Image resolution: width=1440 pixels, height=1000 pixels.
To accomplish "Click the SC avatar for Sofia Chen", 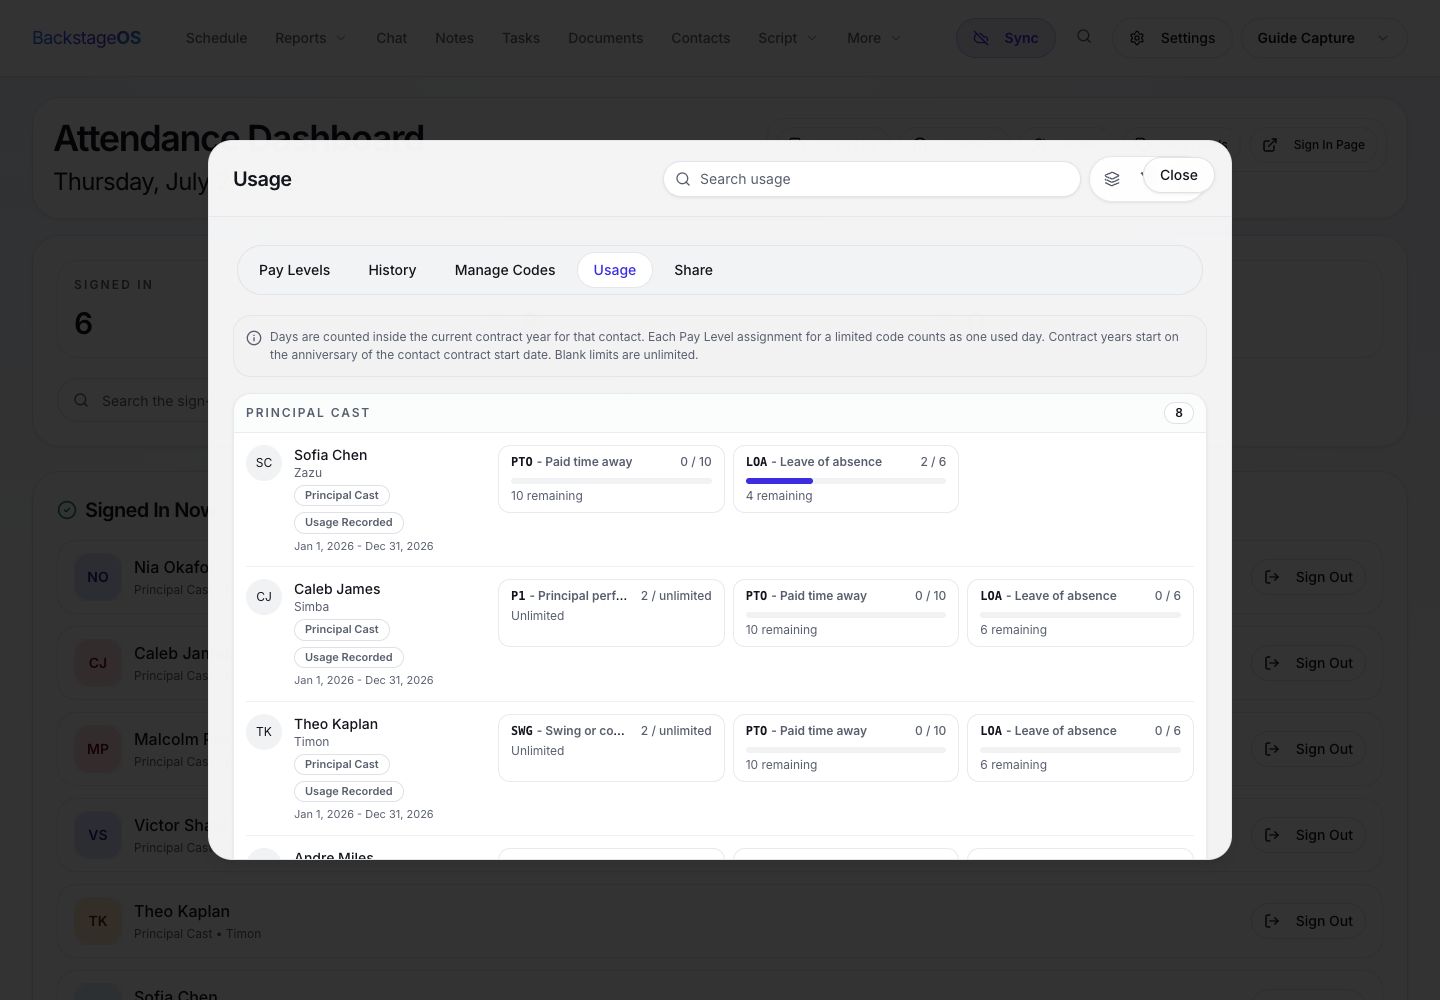I will click(x=264, y=463).
